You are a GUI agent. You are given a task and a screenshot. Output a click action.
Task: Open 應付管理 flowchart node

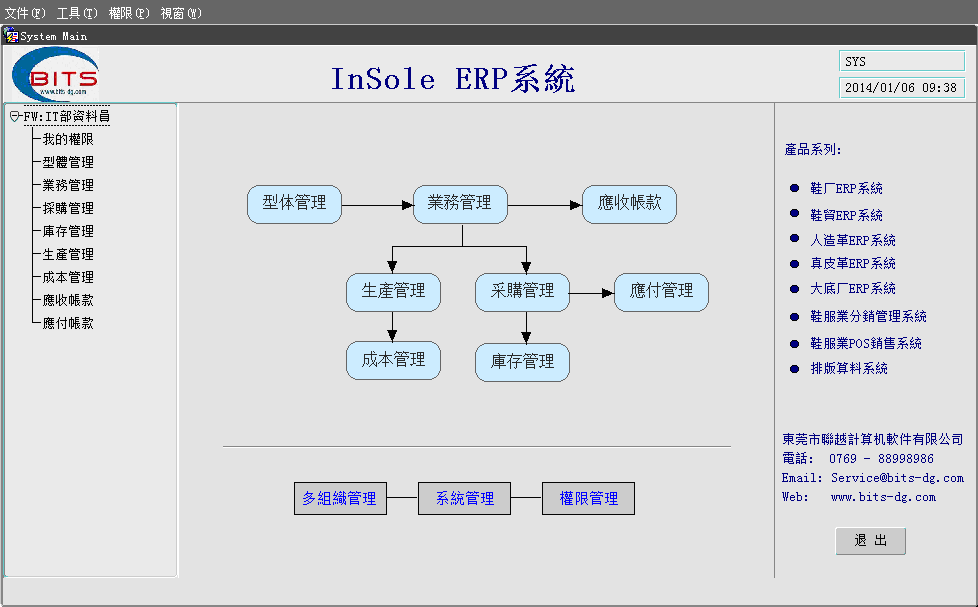662,292
